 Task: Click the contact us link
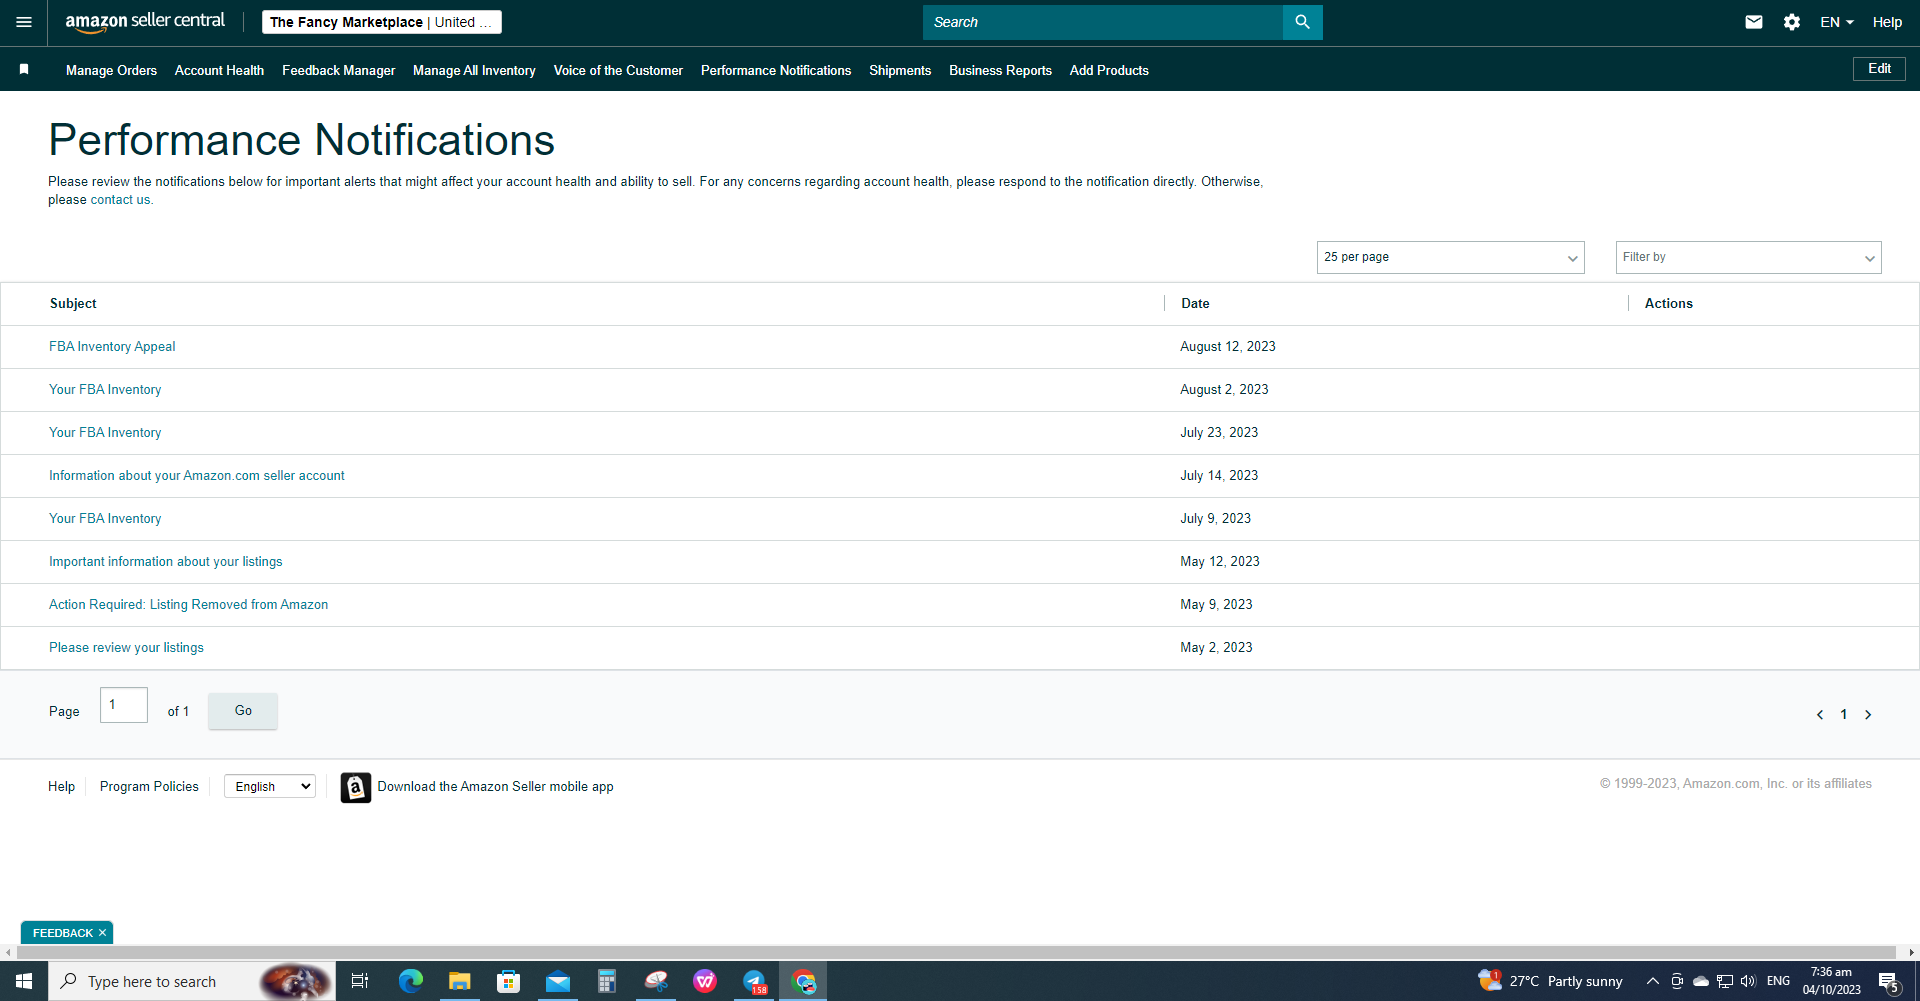120,200
